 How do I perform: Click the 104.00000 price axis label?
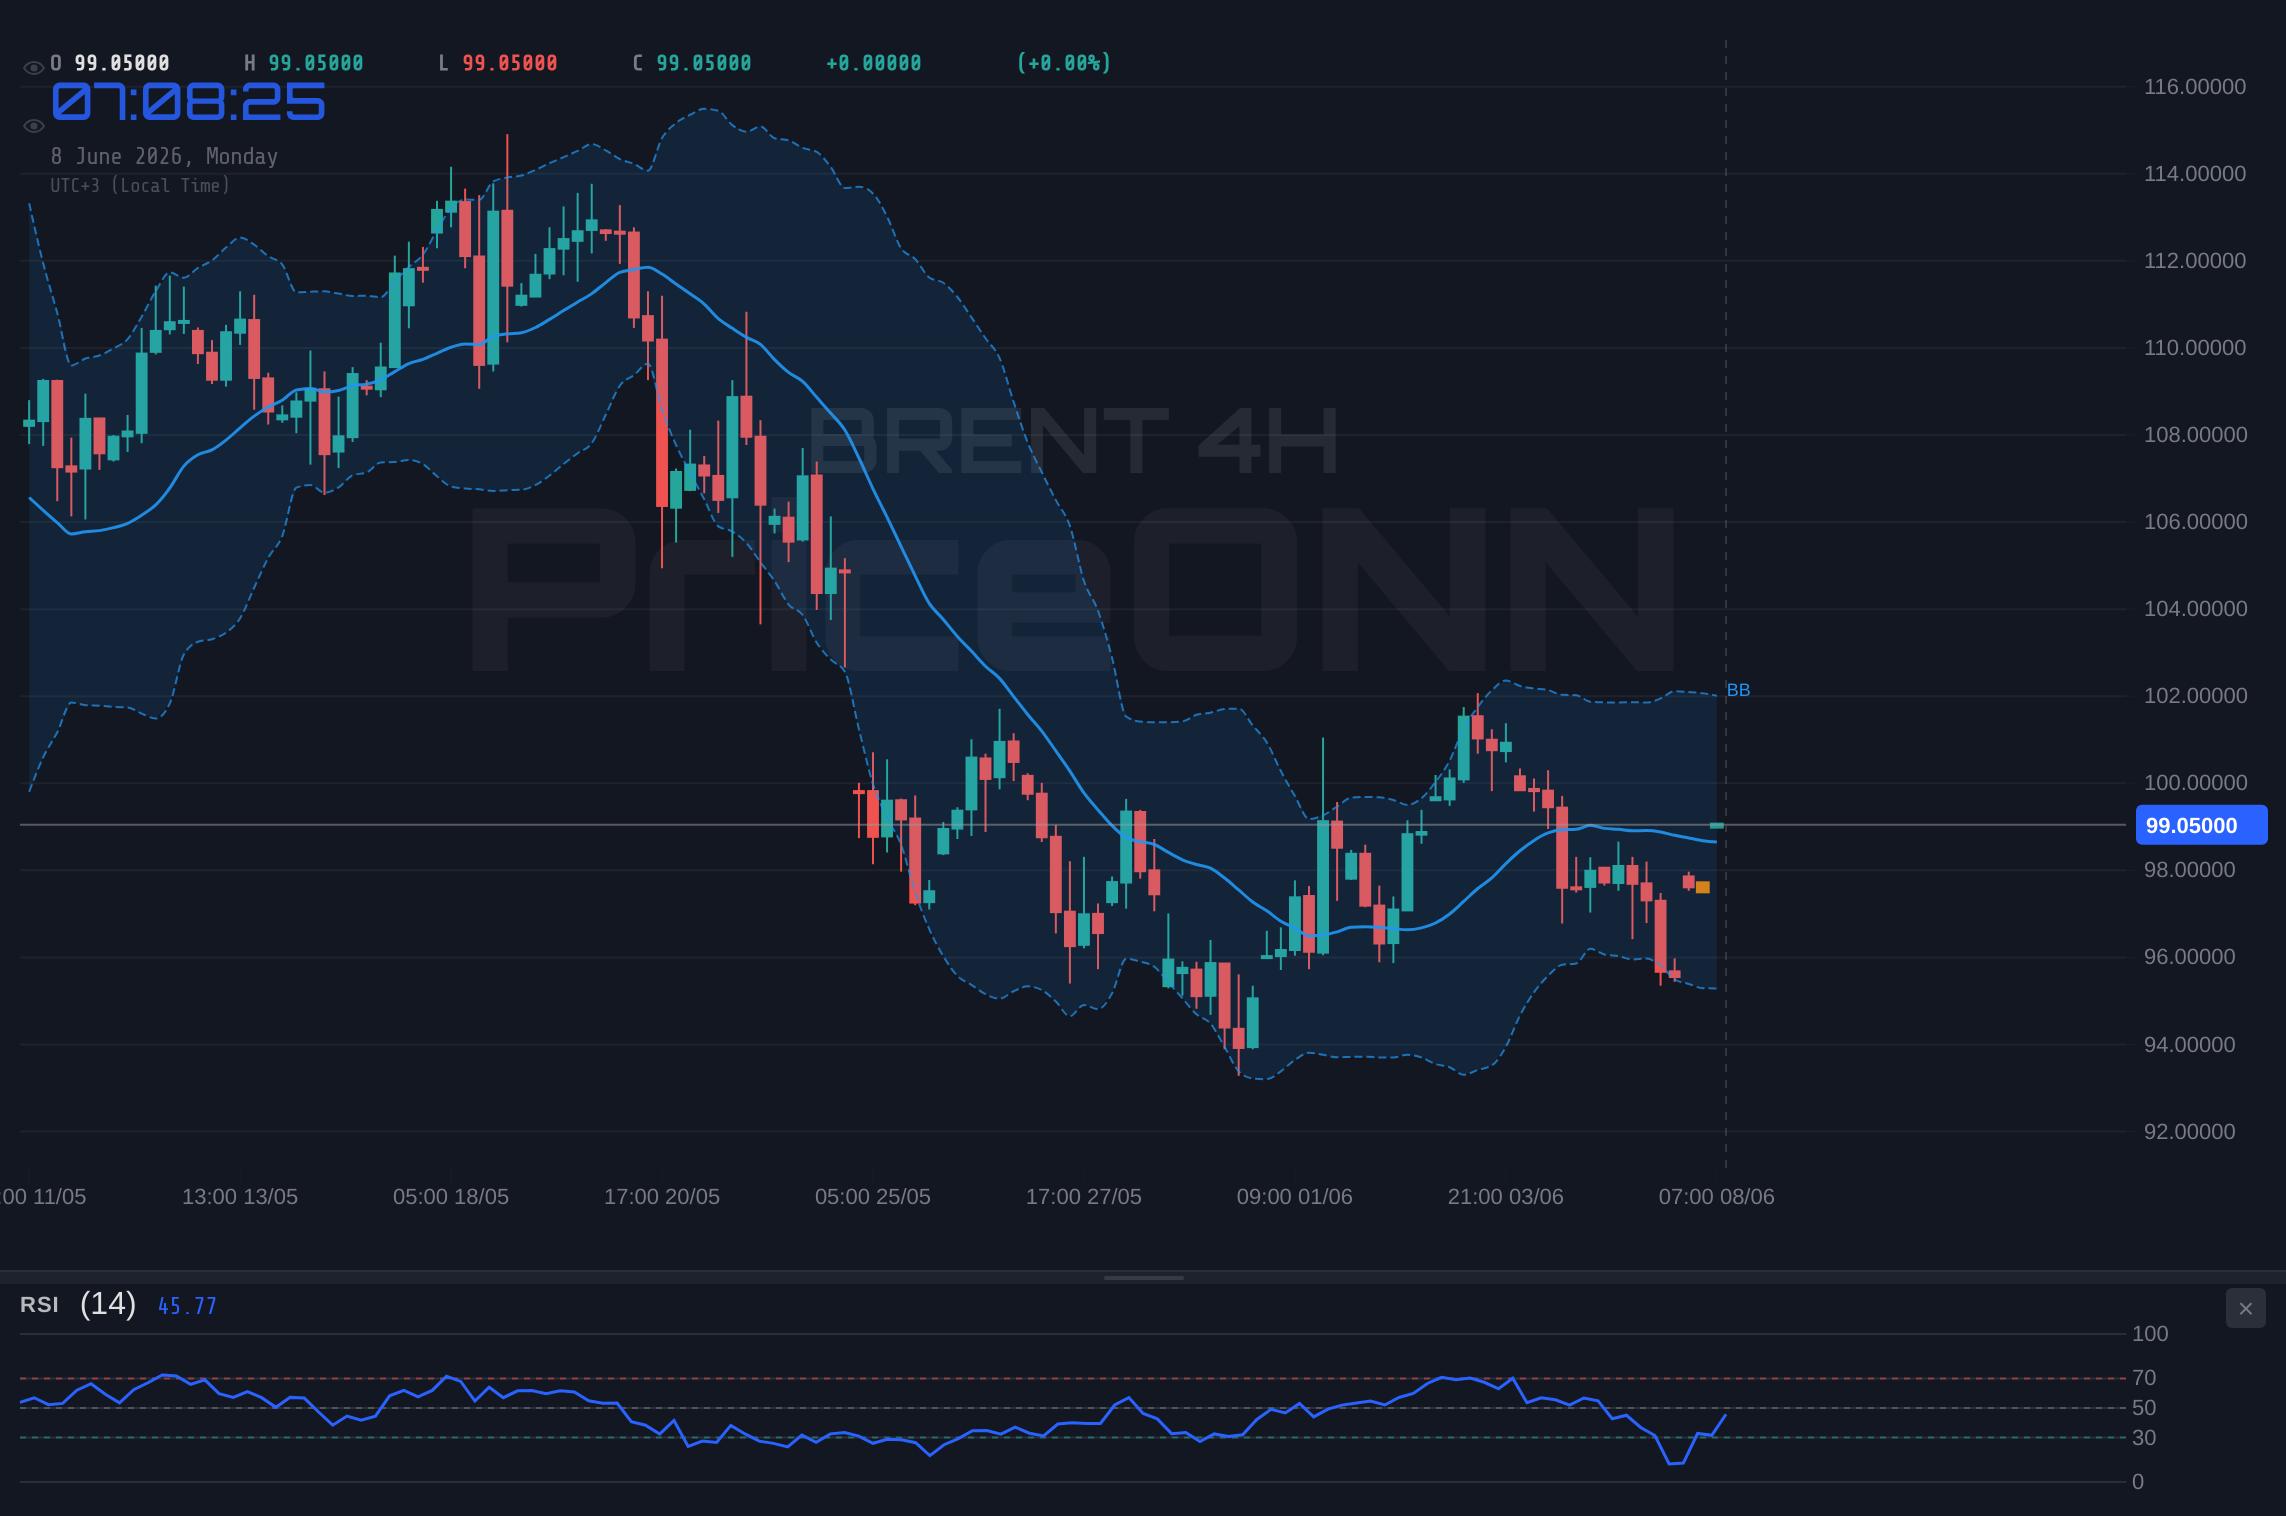2194,609
